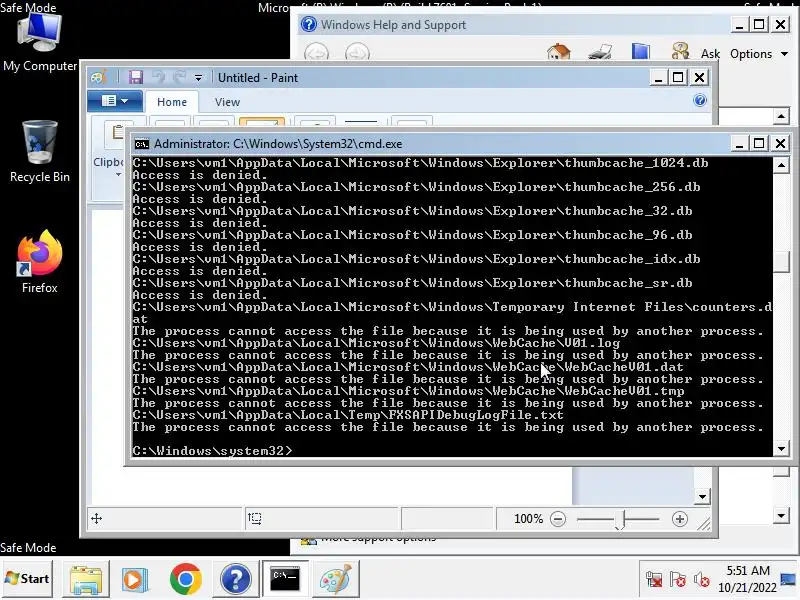The image size is (800, 600).
Task: Click the cmd window scrollbar thumb
Action: click(x=781, y=262)
